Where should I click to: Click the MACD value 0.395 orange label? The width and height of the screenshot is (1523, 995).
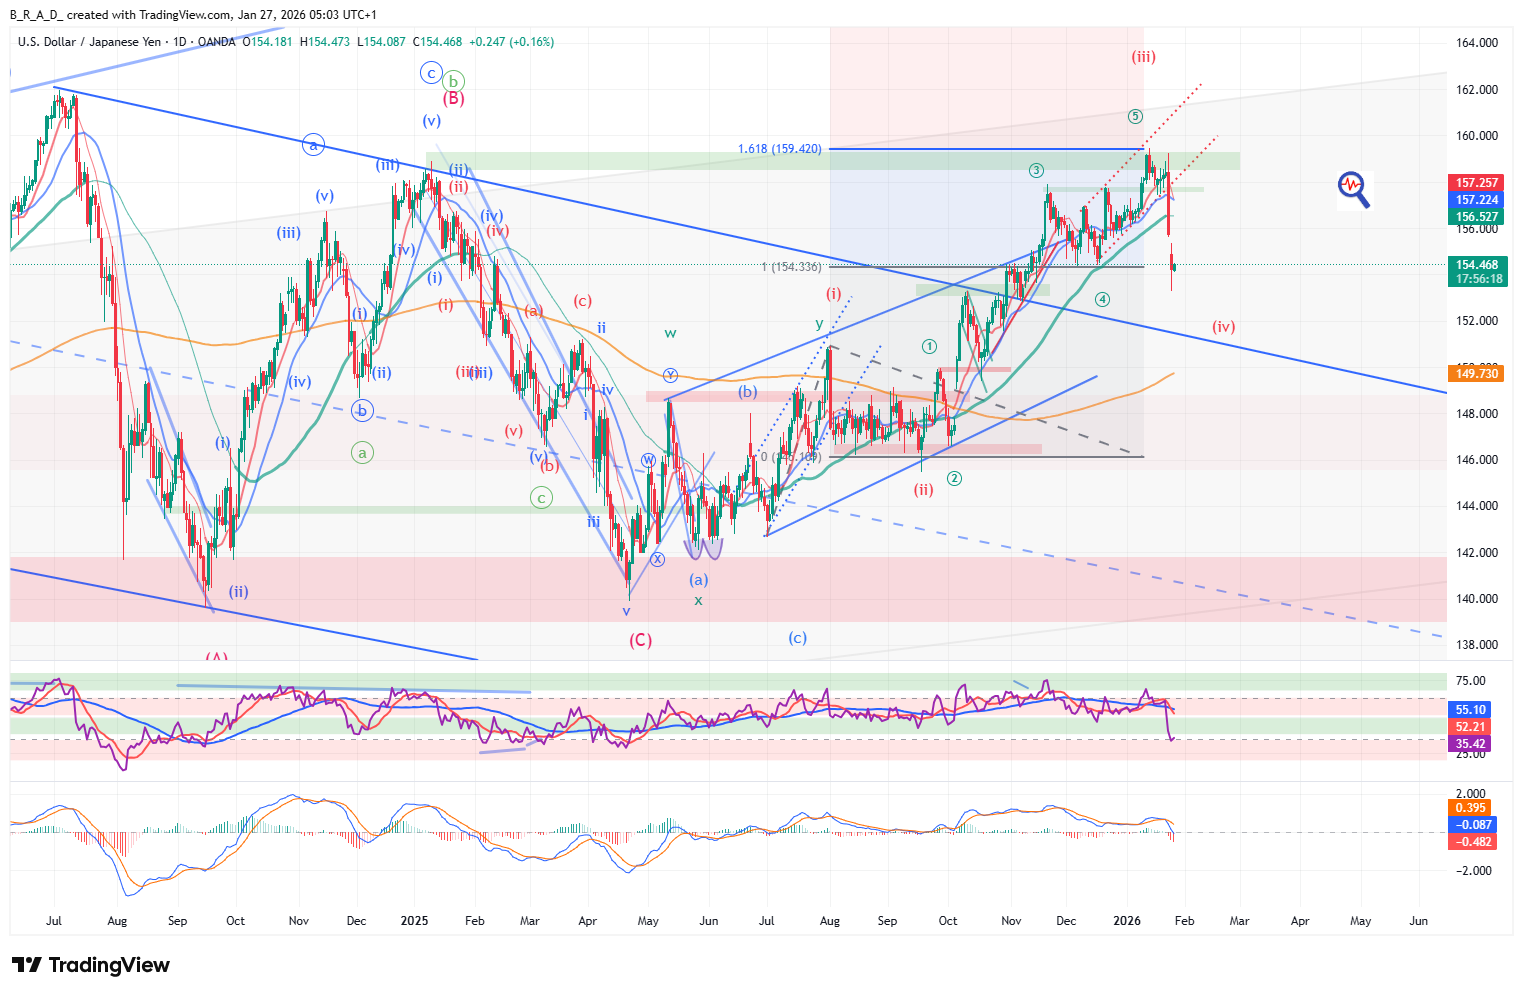point(1469,808)
